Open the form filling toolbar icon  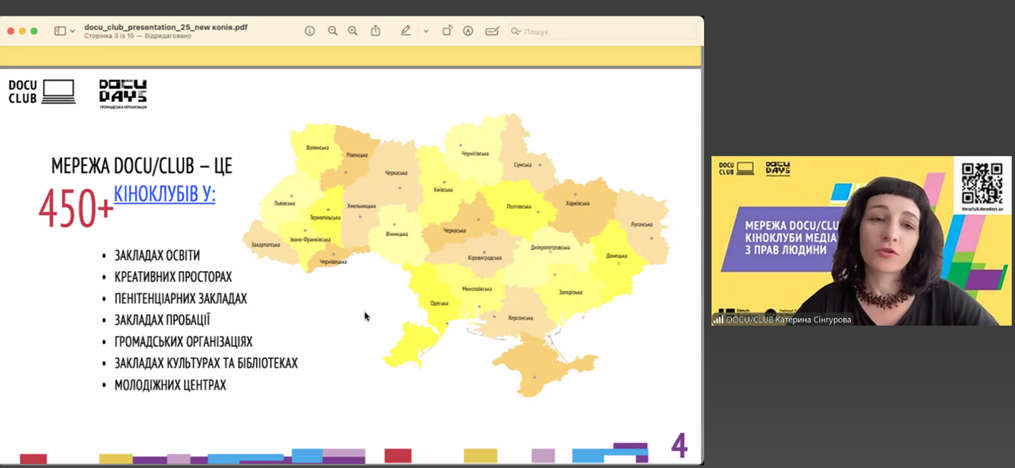click(x=493, y=31)
